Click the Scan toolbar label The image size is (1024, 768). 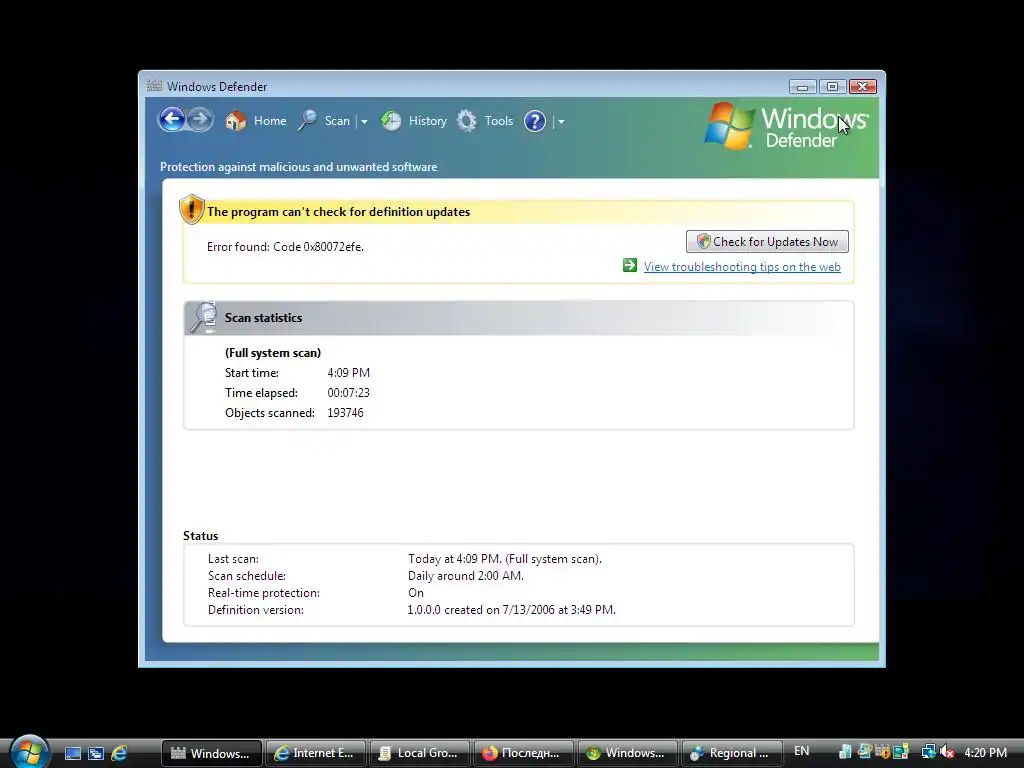pyautogui.click(x=337, y=121)
